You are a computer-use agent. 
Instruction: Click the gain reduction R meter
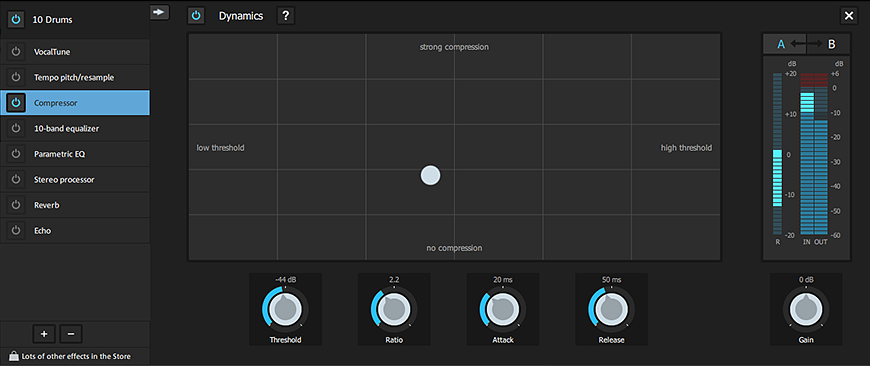click(x=777, y=153)
